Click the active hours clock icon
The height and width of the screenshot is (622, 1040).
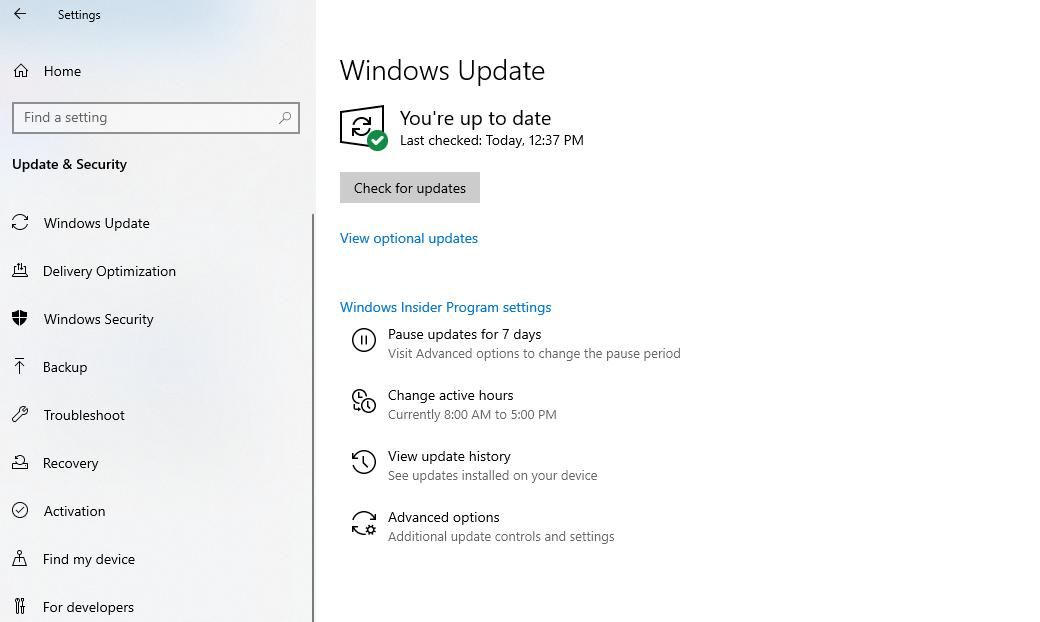363,401
